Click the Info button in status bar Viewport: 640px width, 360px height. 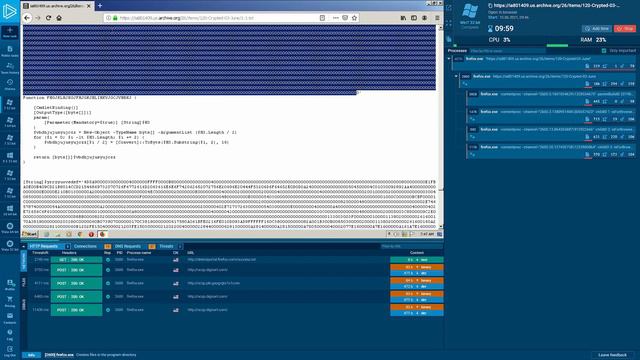[31, 355]
